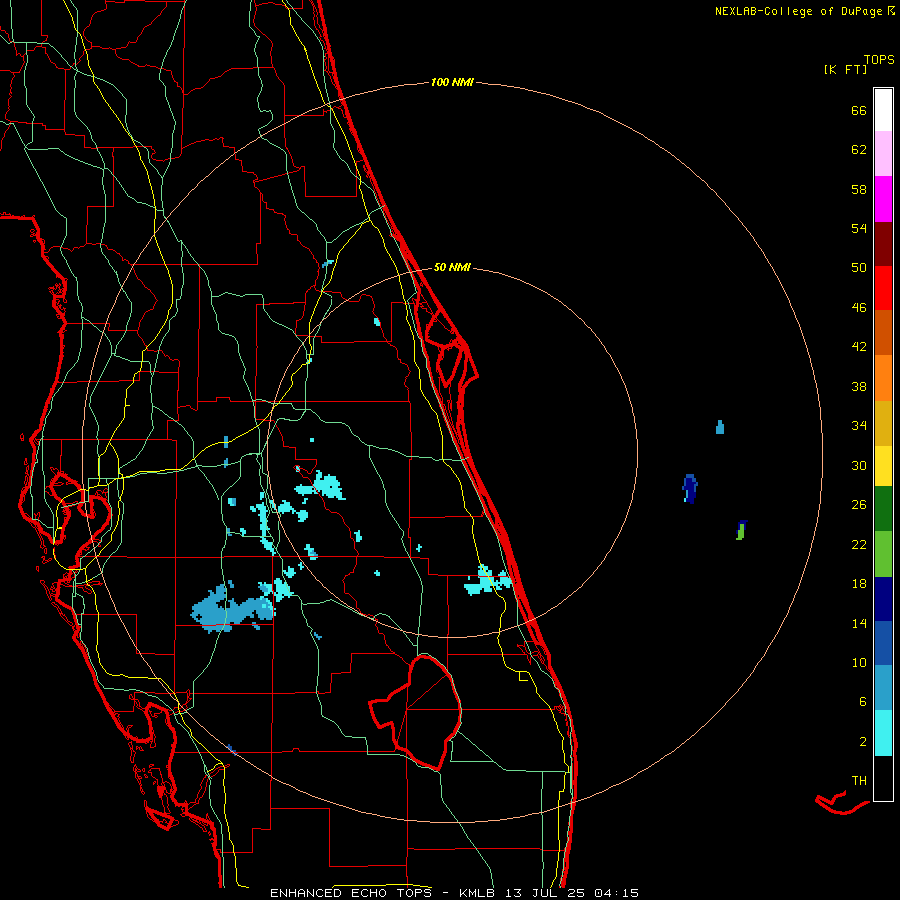Select the legend value 14
The image size is (900, 900).
859,623
